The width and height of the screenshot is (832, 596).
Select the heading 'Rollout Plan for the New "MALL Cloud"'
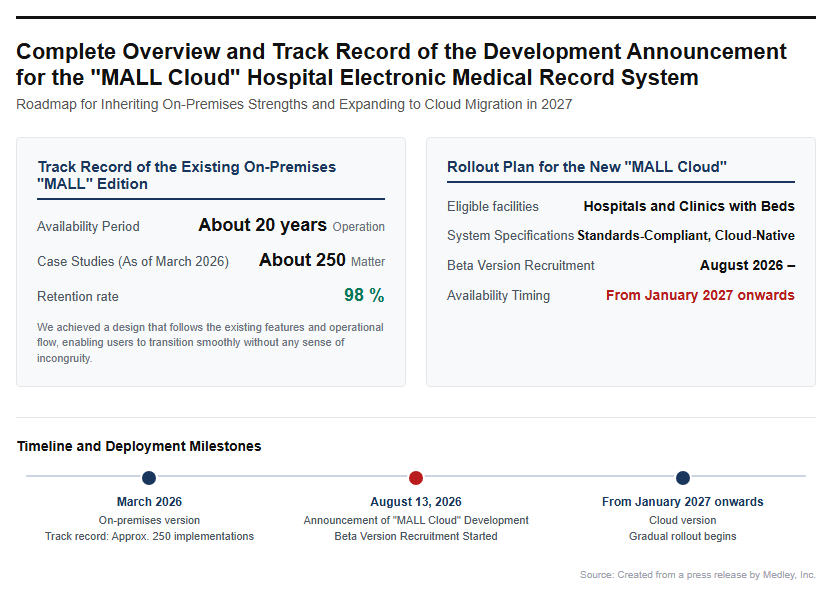[x=587, y=167]
